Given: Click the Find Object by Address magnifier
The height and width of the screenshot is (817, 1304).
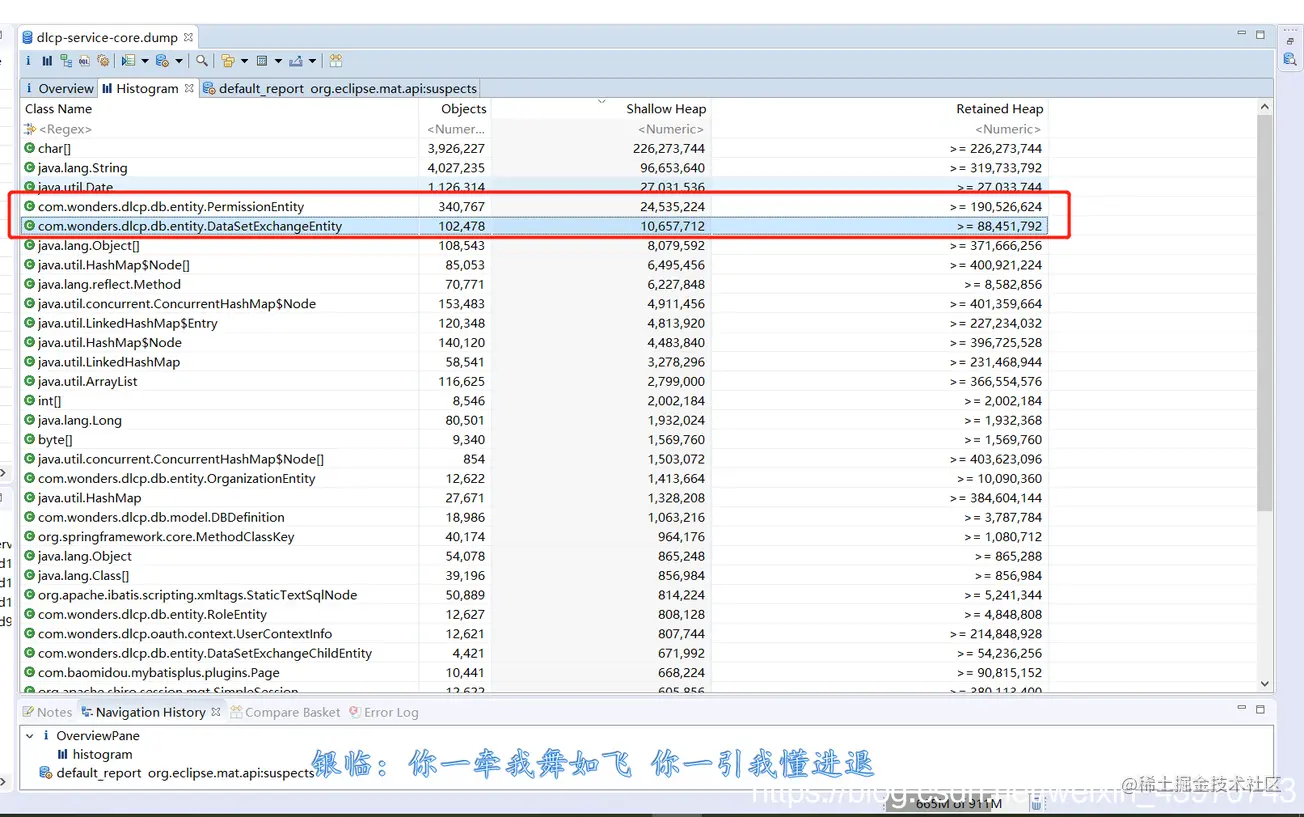Looking at the screenshot, I should [x=202, y=61].
